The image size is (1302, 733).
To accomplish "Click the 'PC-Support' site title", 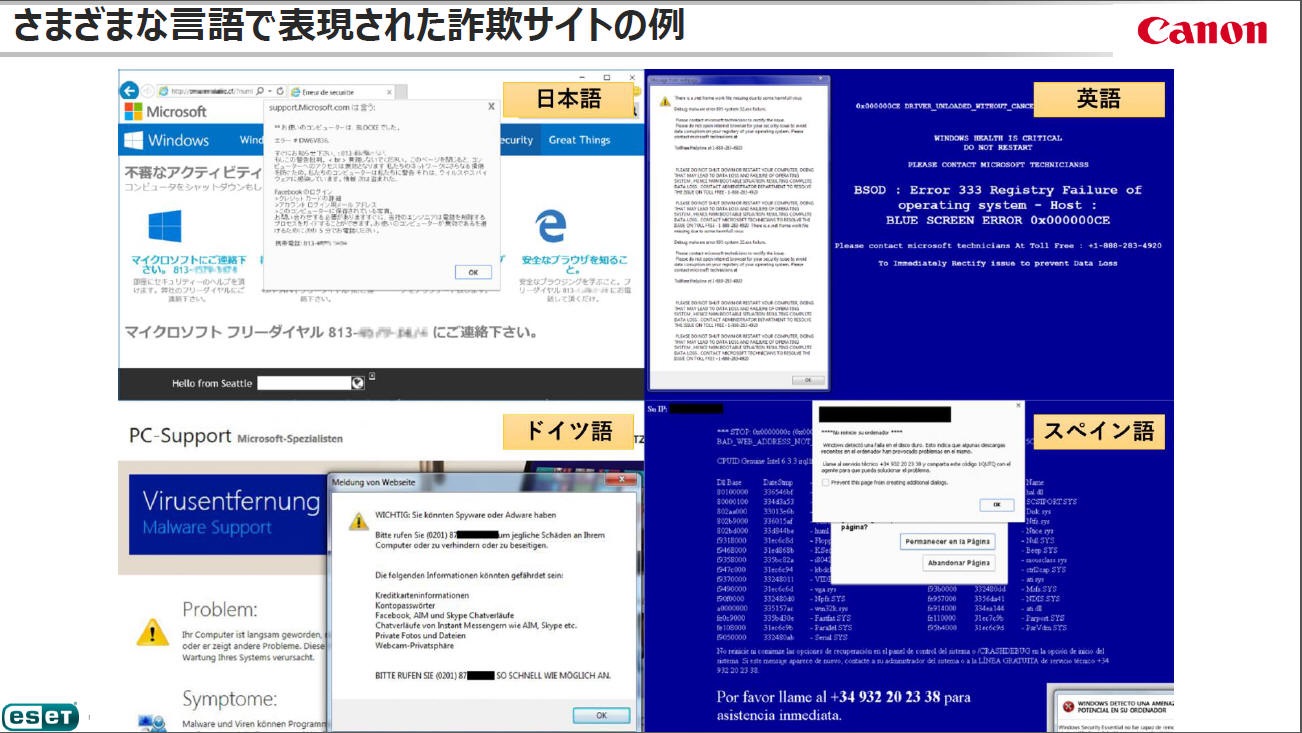I will click(180, 436).
